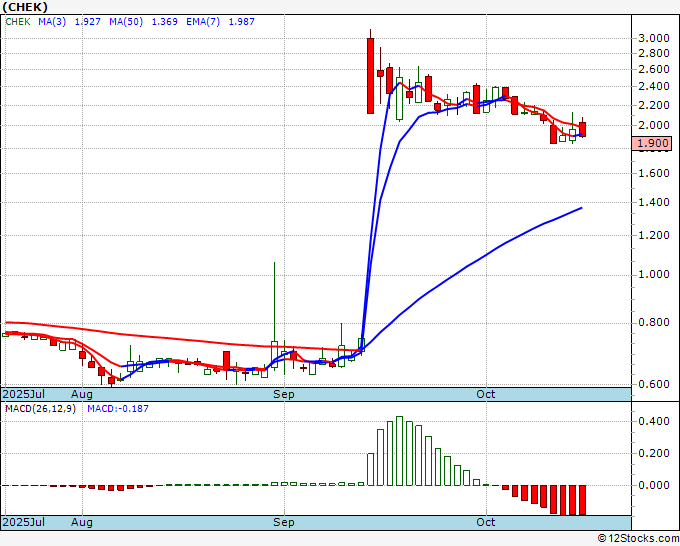Click 2025Jul on price chart date axis
This screenshot has width=680, height=546.
tap(24, 394)
